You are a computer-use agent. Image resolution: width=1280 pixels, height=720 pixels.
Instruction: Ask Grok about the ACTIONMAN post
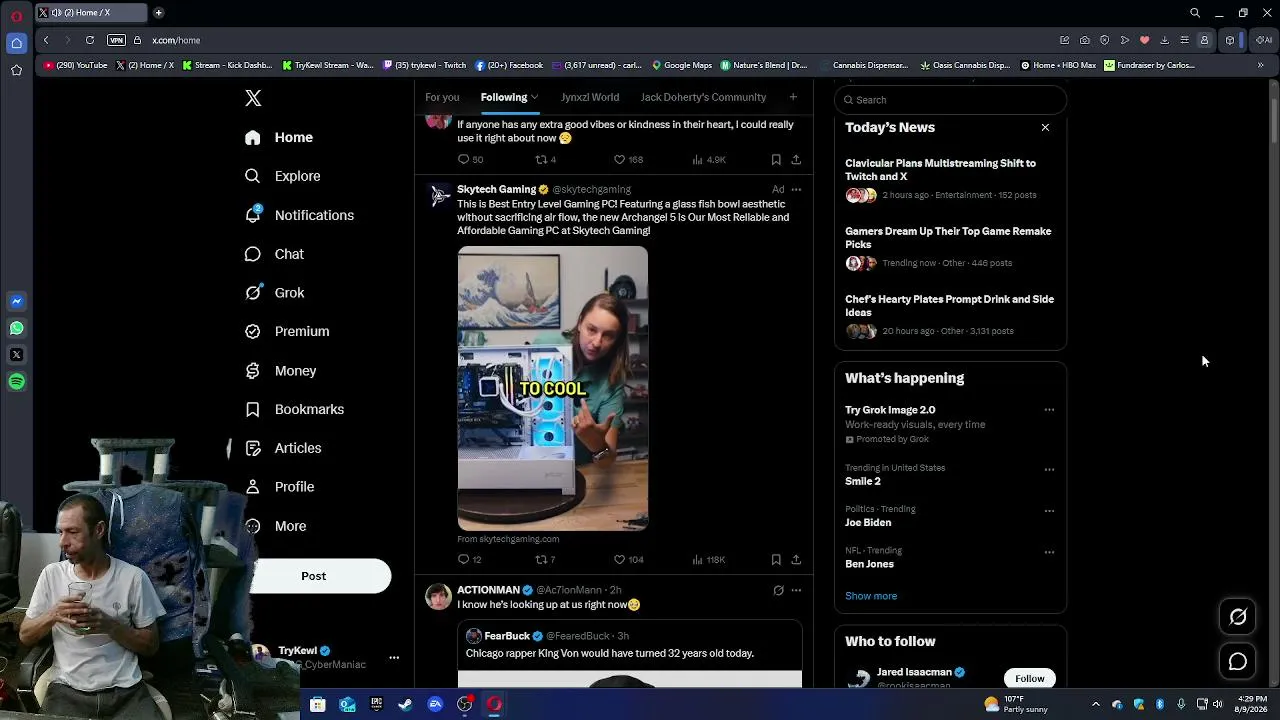tap(778, 591)
